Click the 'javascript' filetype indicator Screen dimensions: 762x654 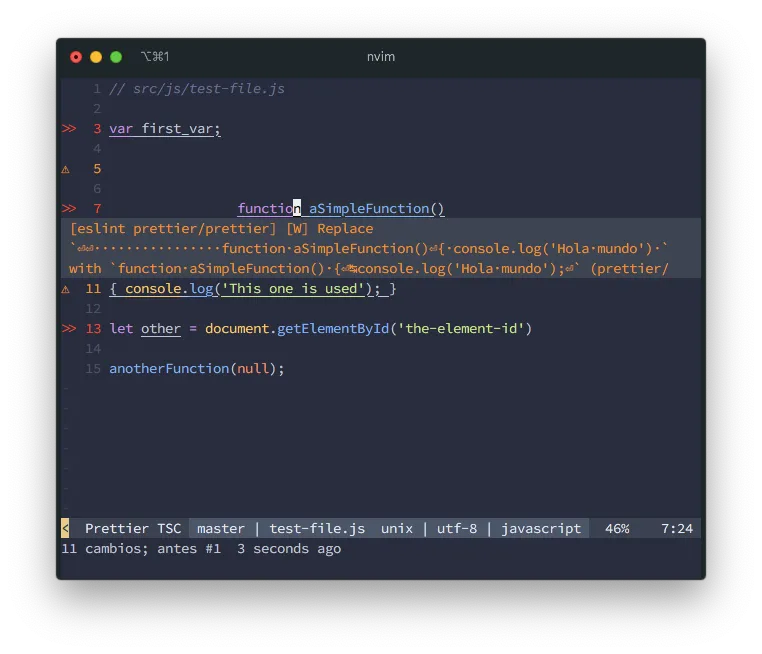coord(541,528)
